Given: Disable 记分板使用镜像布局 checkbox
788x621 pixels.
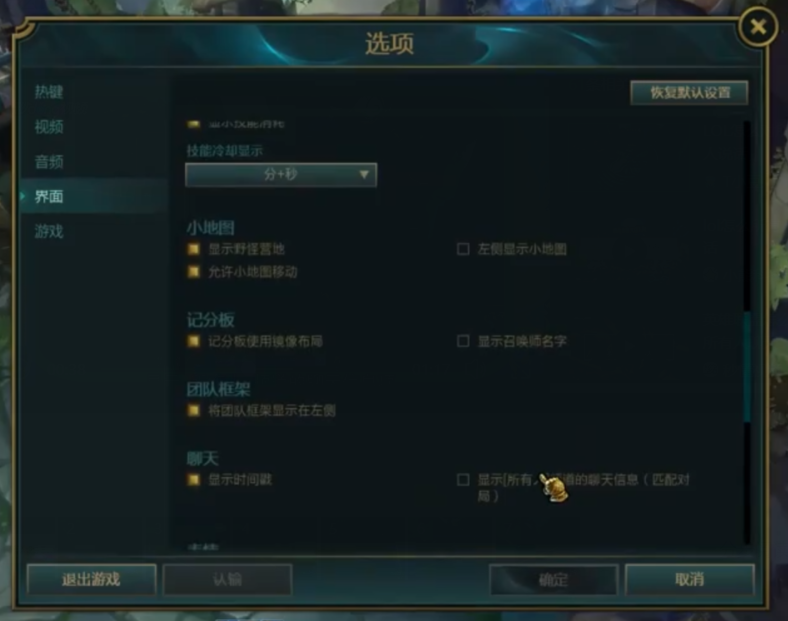Looking at the screenshot, I should 193,341.
